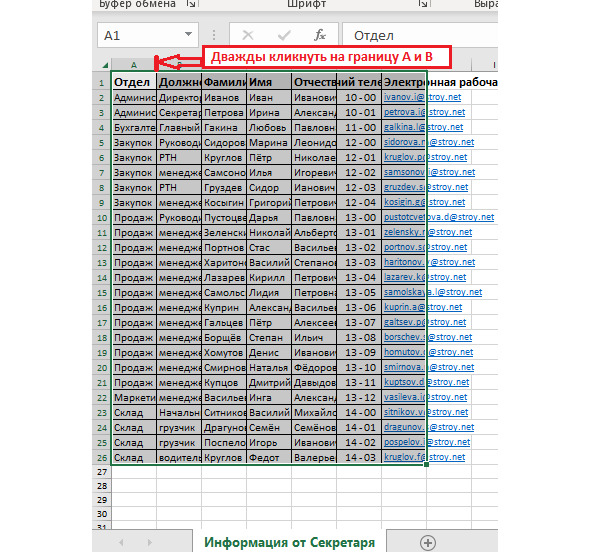Select column A header
The width and height of the screenshot is (591, 552).
(133, 65)
